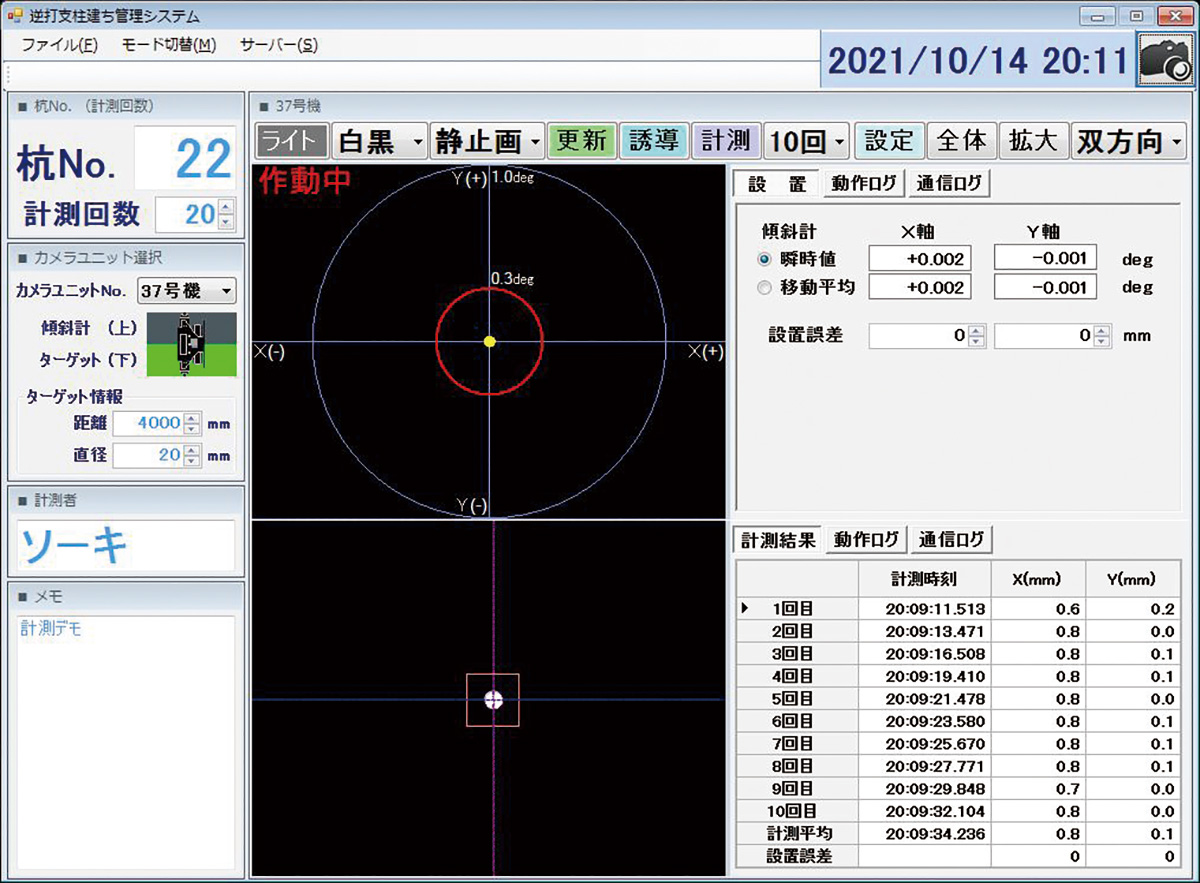Switch to the lower 動作ログ tab

(866, 540)
